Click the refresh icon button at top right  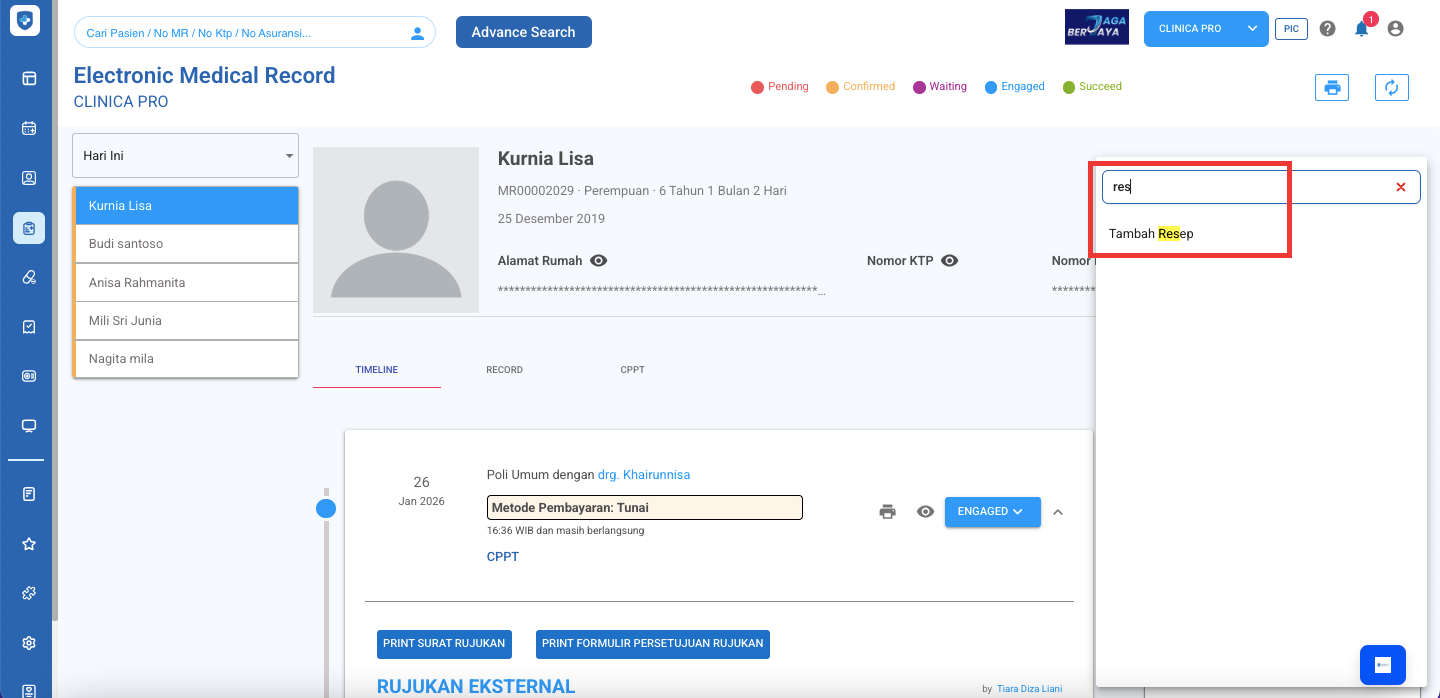(1391, 88)
